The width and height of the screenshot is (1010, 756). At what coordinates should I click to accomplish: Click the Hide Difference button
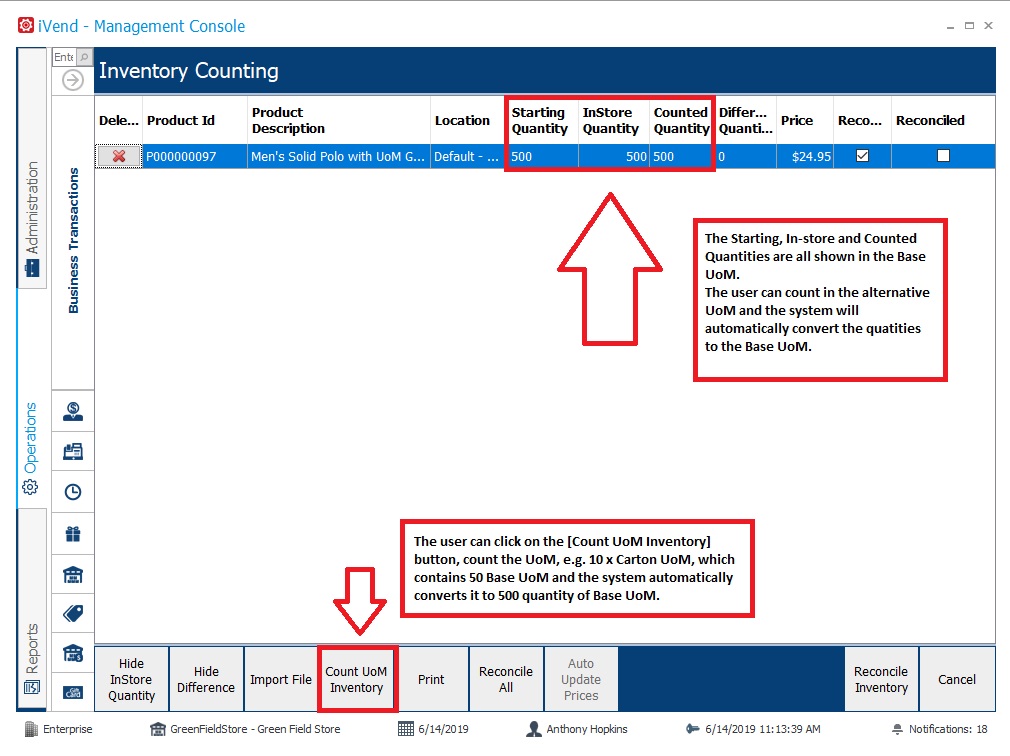pos(206,679)
